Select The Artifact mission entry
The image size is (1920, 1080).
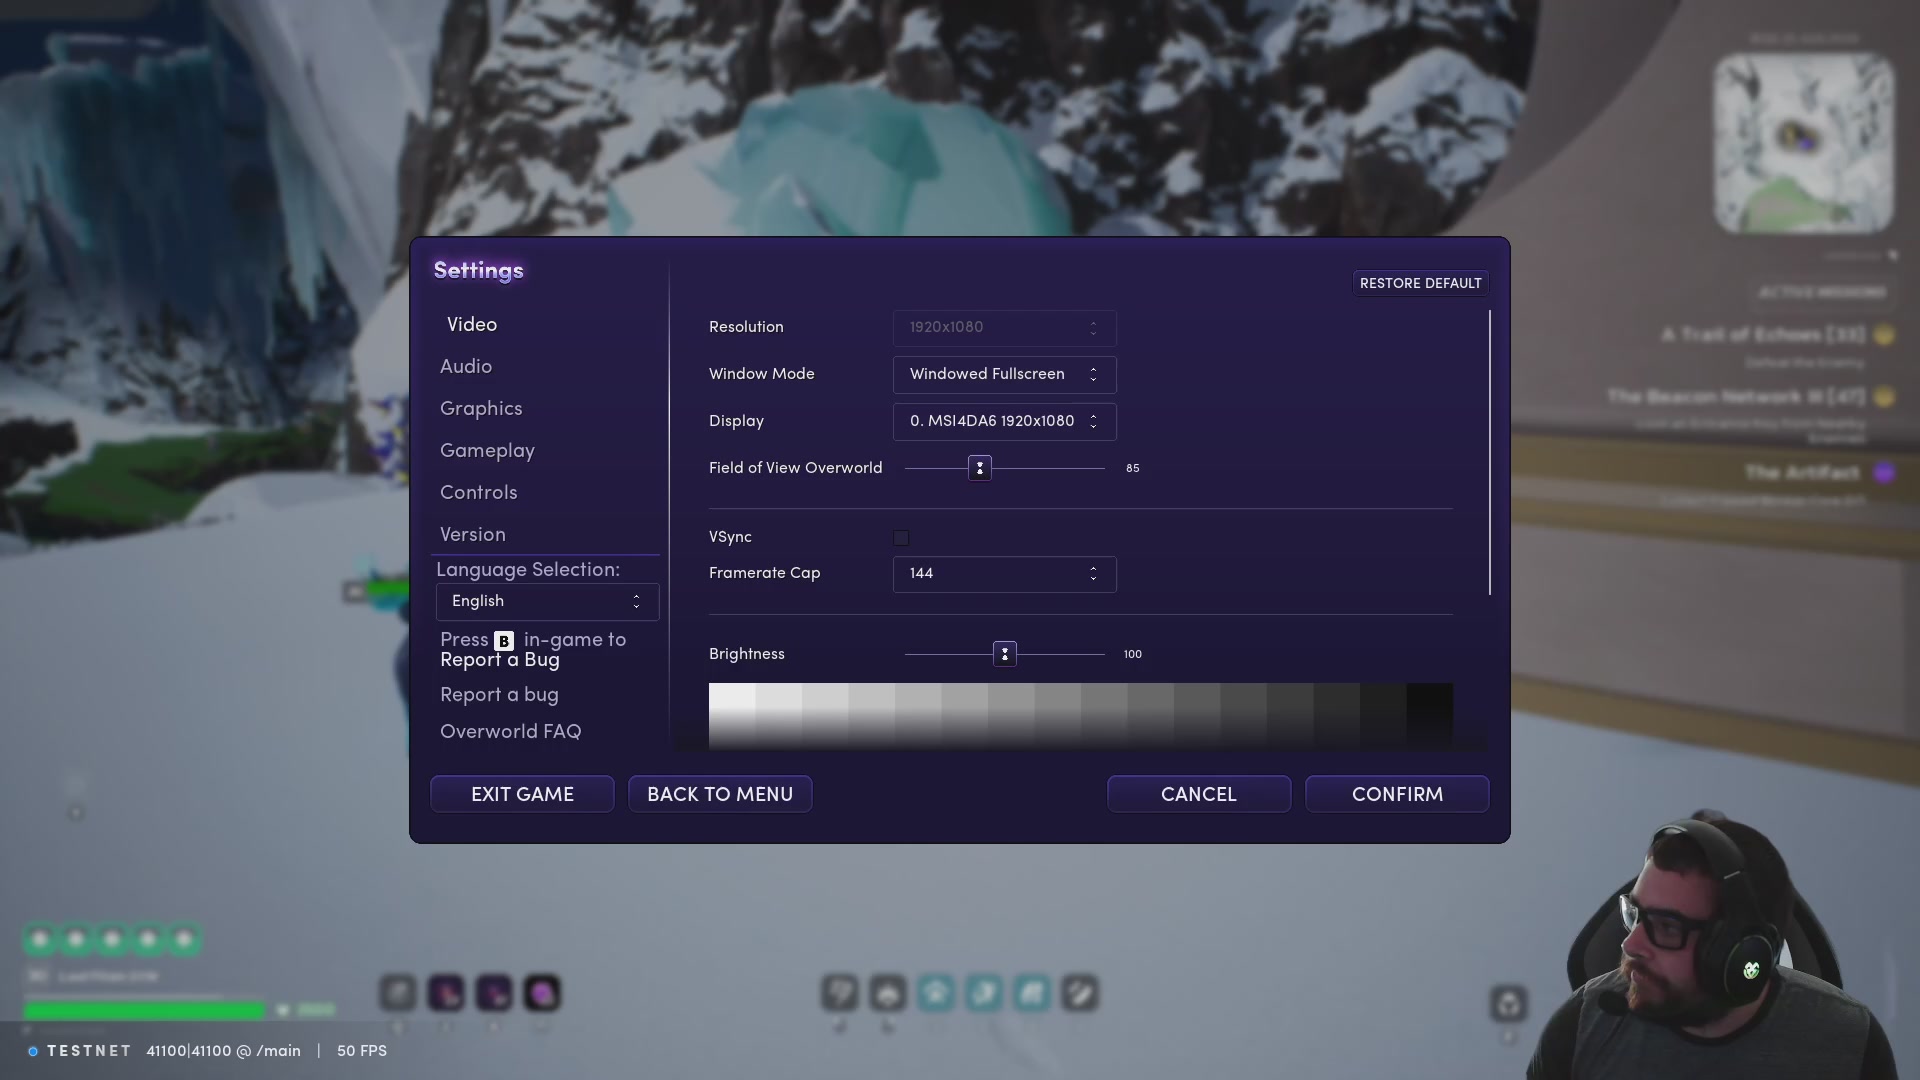(1802, 473)
